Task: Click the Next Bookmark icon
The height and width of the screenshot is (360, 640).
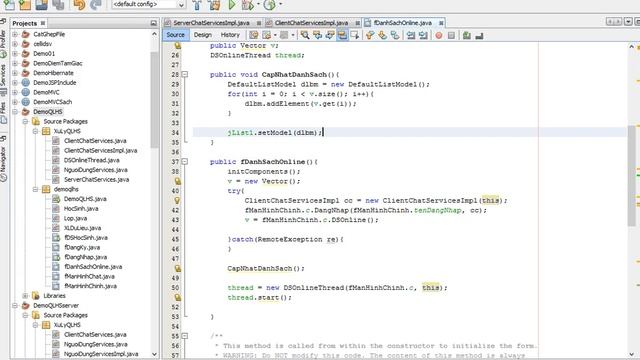Action: click(x=382, y=36)
